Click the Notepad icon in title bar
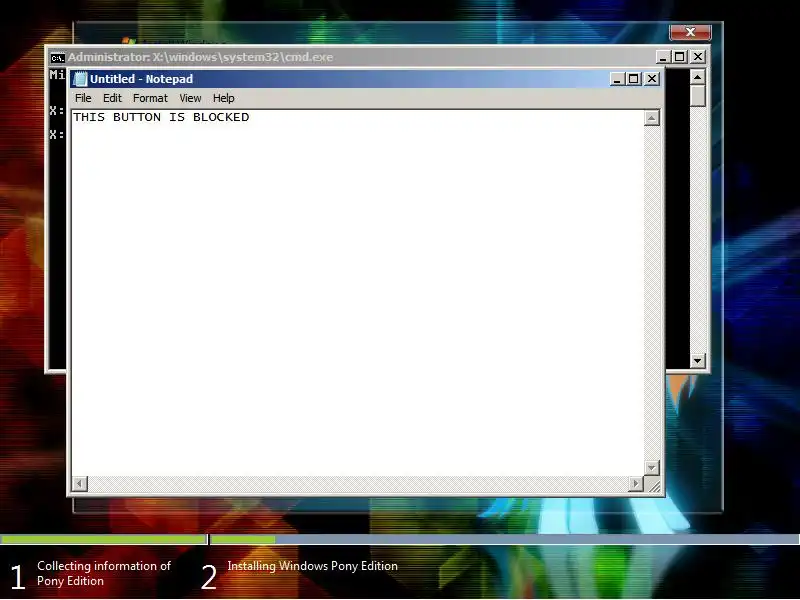This screenshot has width=800, height=600. pos(80,79)
